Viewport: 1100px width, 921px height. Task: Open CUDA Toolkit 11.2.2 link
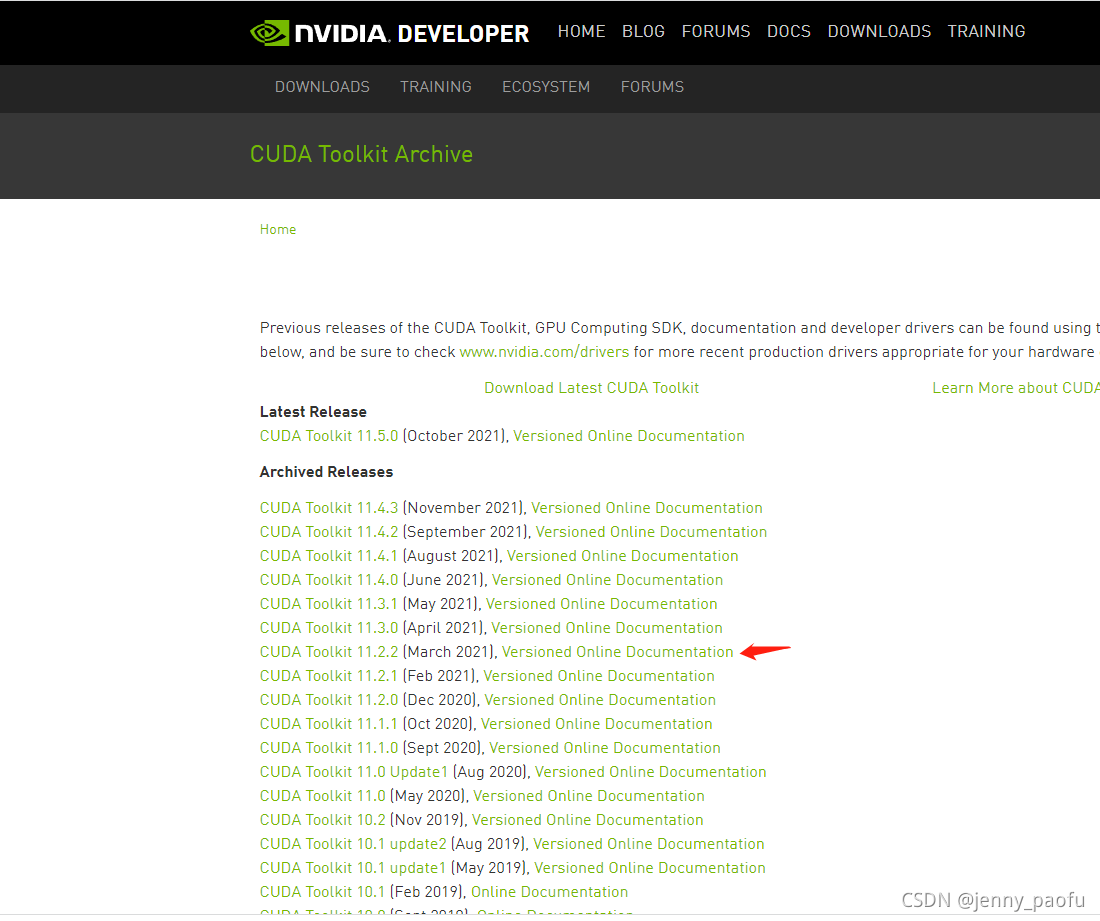pos(329,652)
